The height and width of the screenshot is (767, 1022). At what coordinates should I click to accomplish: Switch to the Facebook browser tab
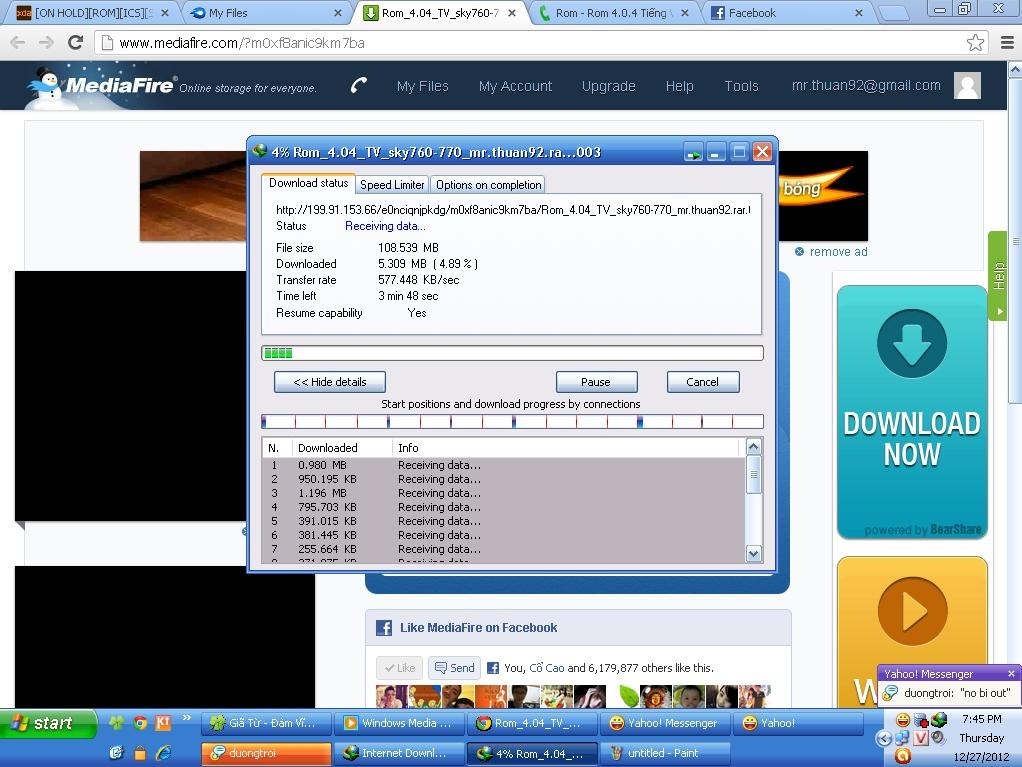click(x=787, y=12)
